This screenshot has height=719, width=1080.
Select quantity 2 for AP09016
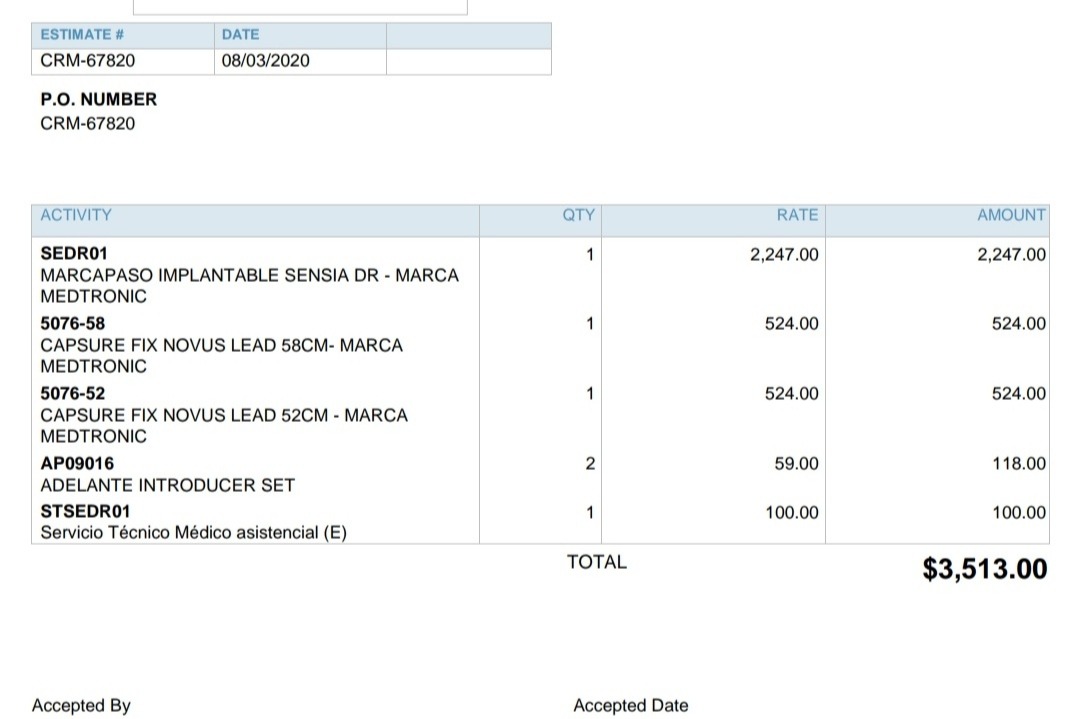tap(590, 463)
